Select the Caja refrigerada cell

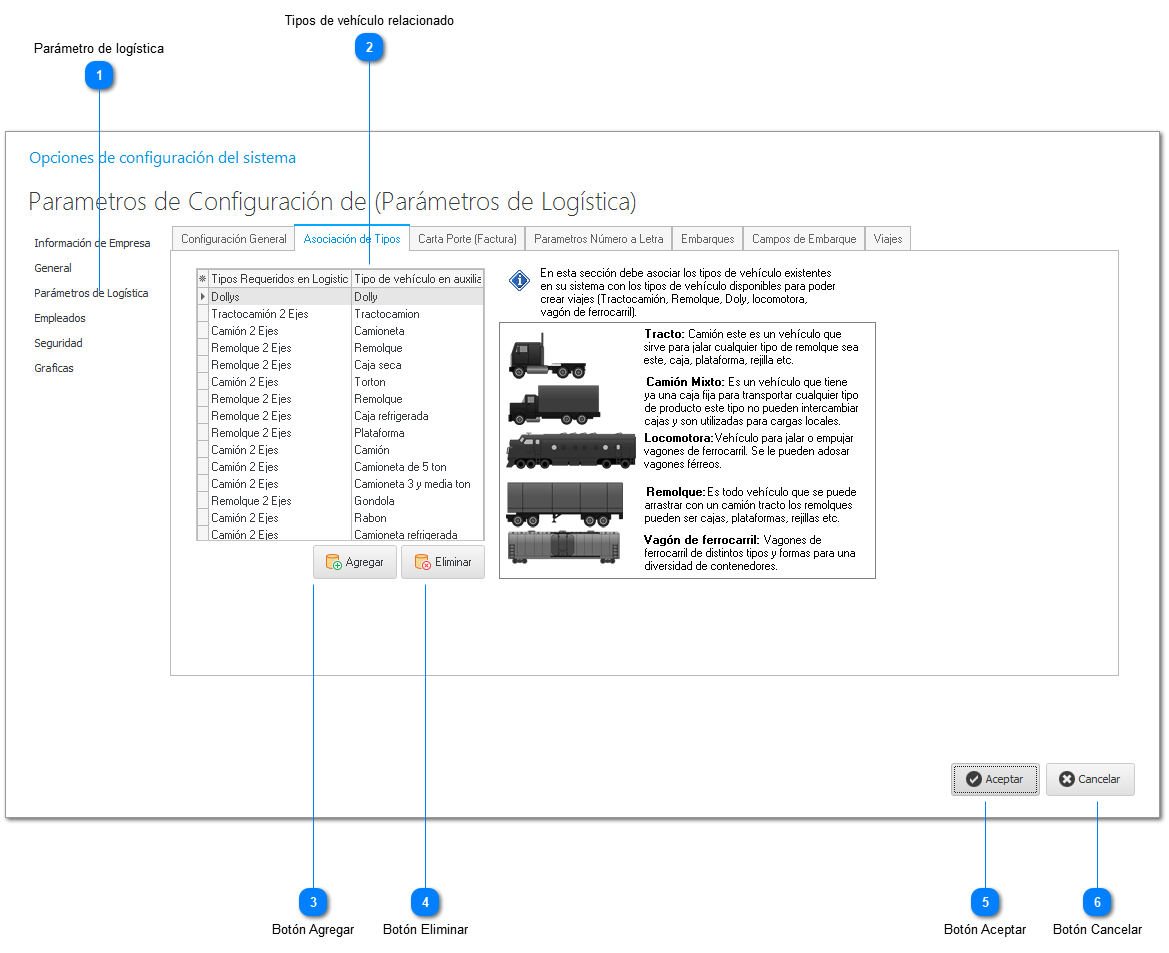[418, 416]
